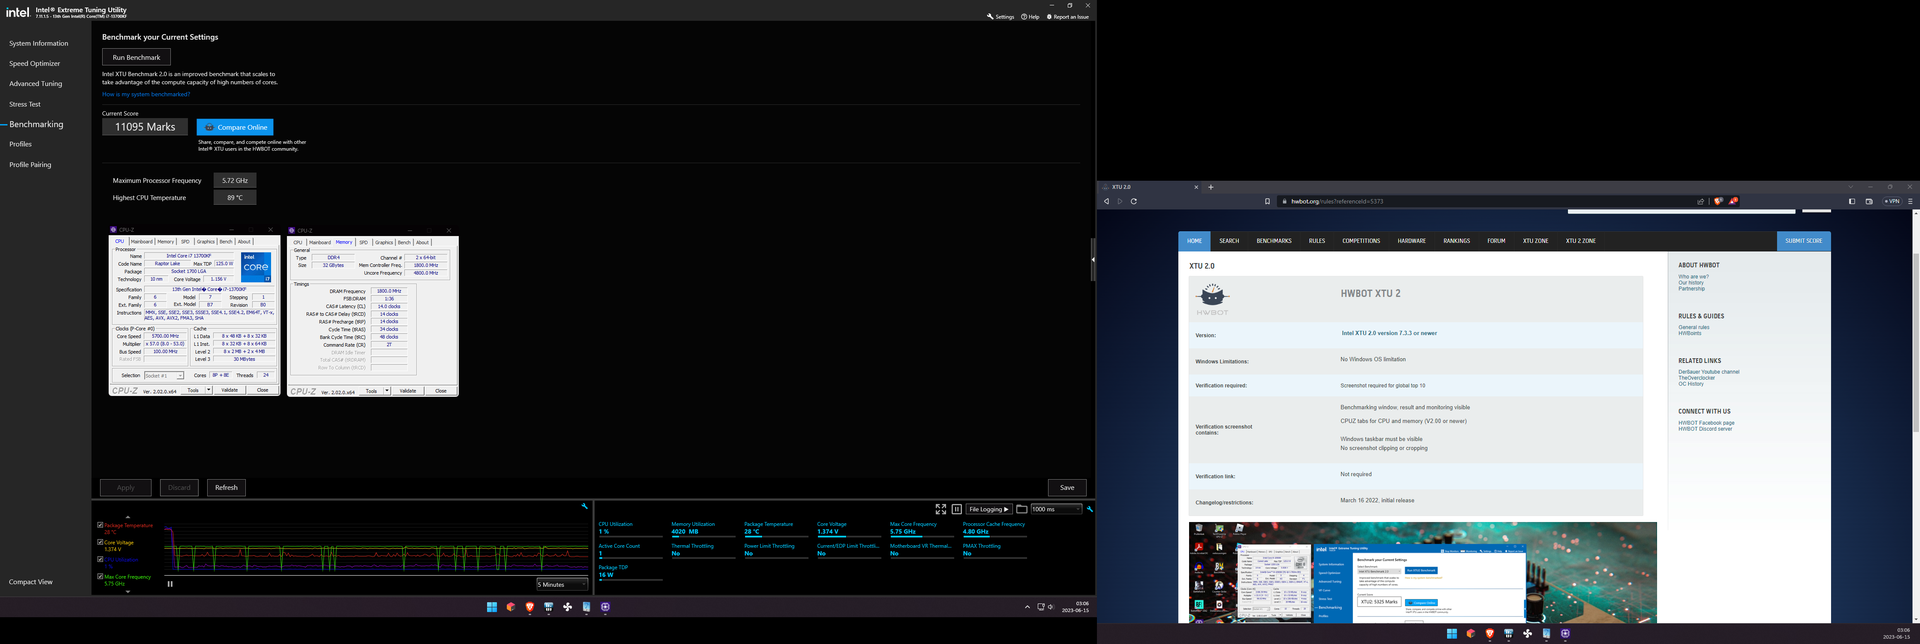This screenshot has height=644, width=1920.
Task: Close the XTU 2.0 browser tab
Action: [x=1196, y=187]
